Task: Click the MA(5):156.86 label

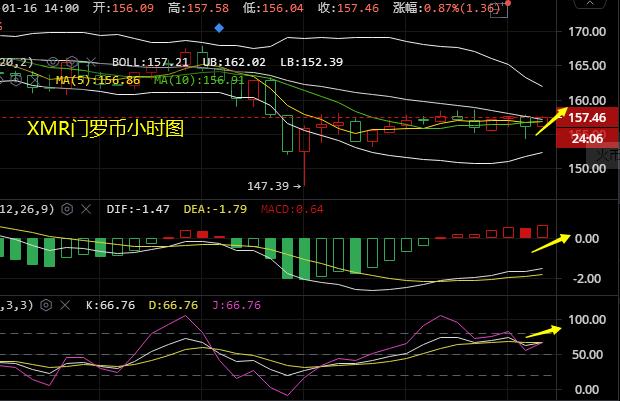Action: pos(98,80)
